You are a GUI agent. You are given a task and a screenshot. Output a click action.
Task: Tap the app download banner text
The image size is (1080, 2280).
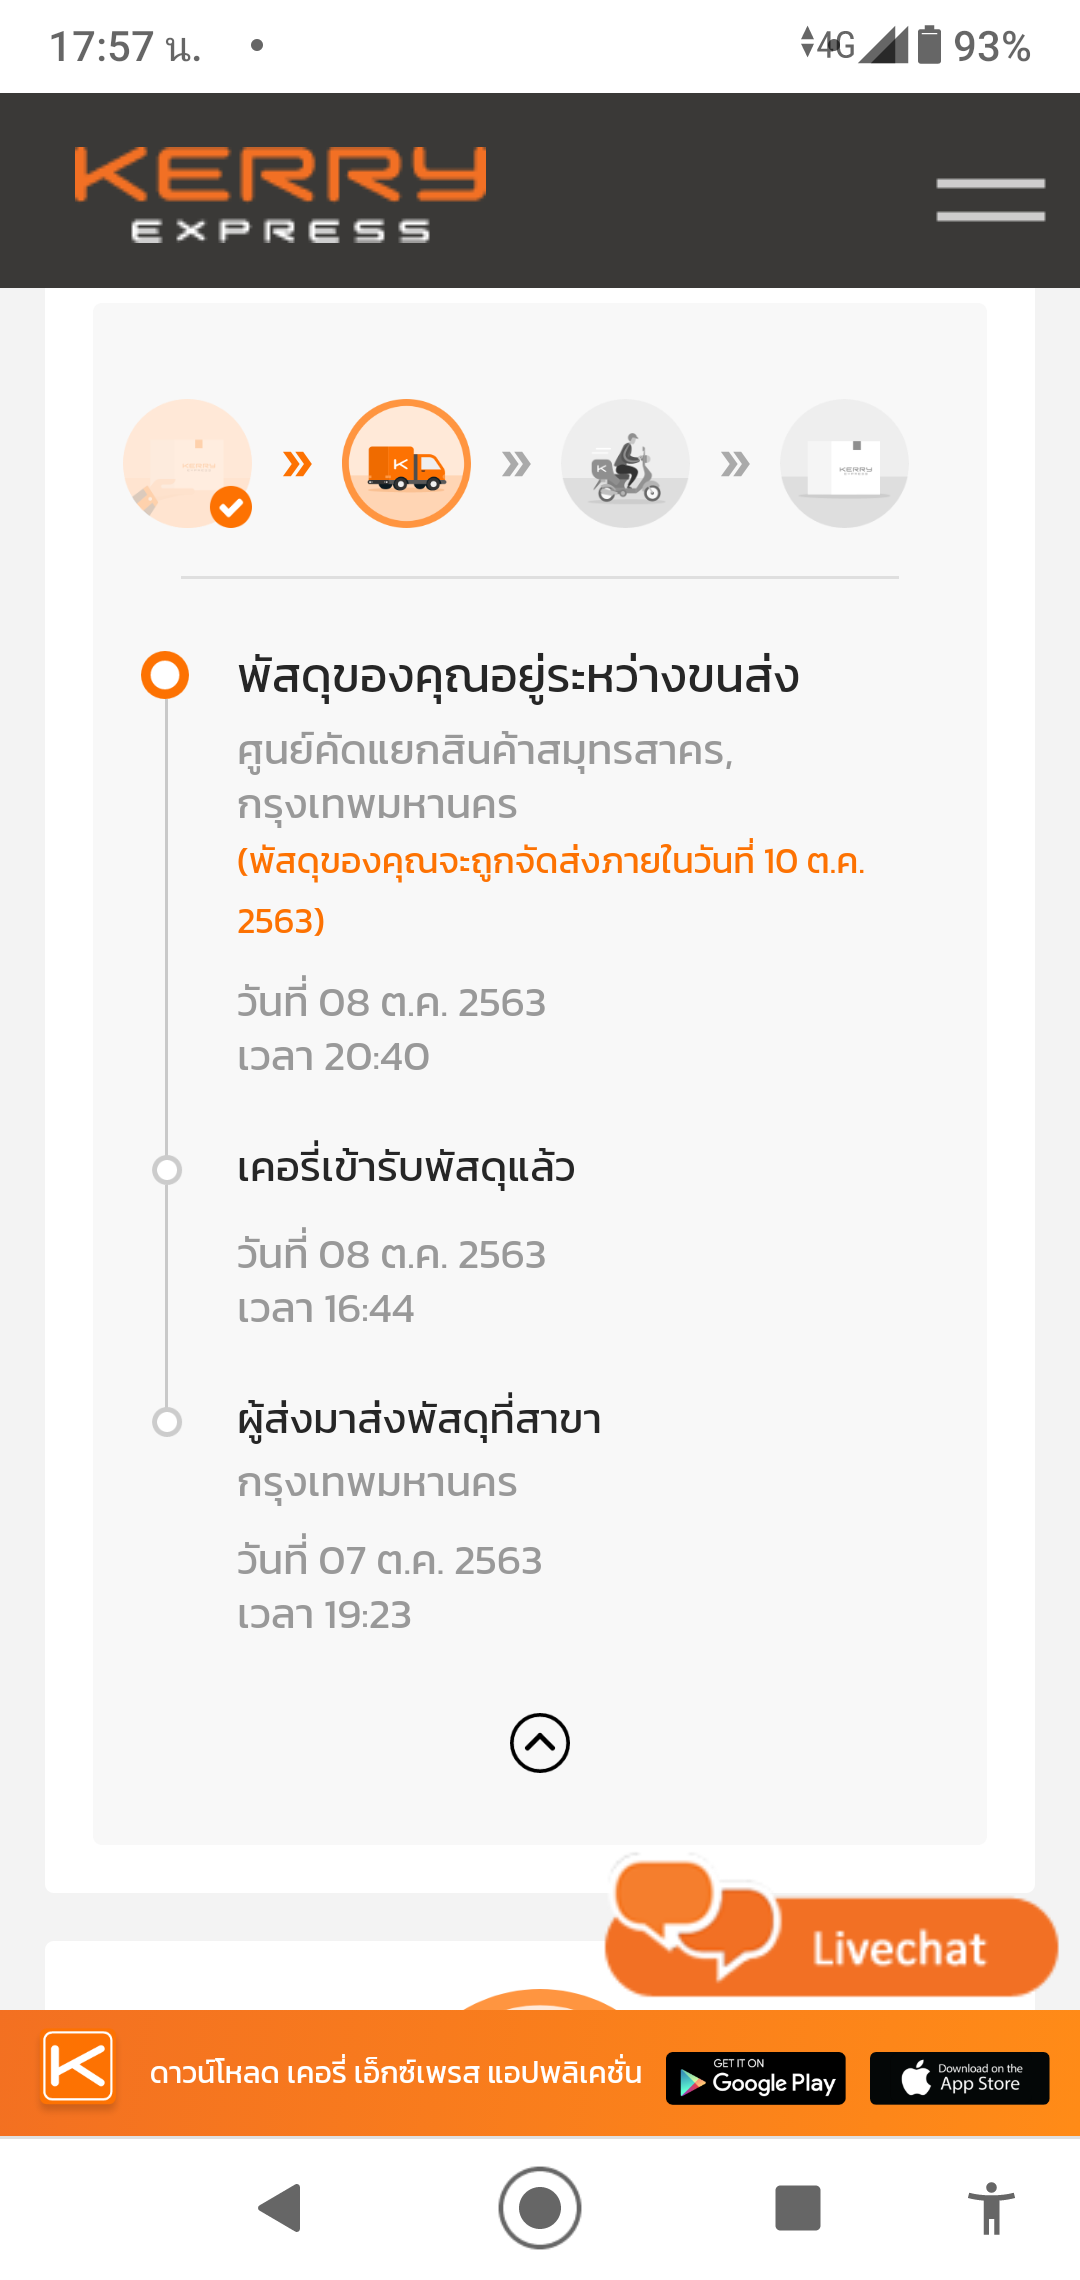395,2073
